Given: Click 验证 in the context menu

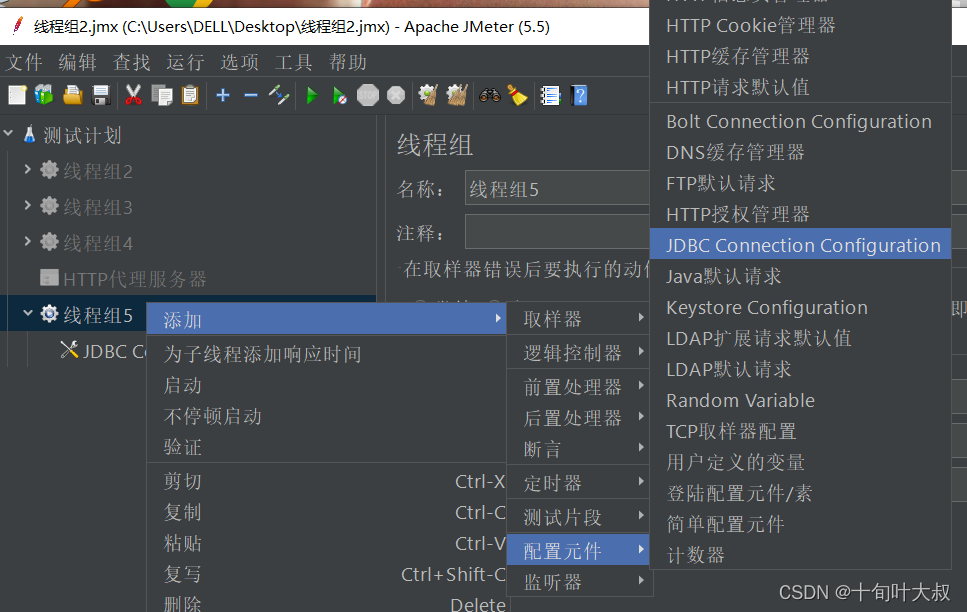Looking at the screenshot, I should tap(326, 447).
